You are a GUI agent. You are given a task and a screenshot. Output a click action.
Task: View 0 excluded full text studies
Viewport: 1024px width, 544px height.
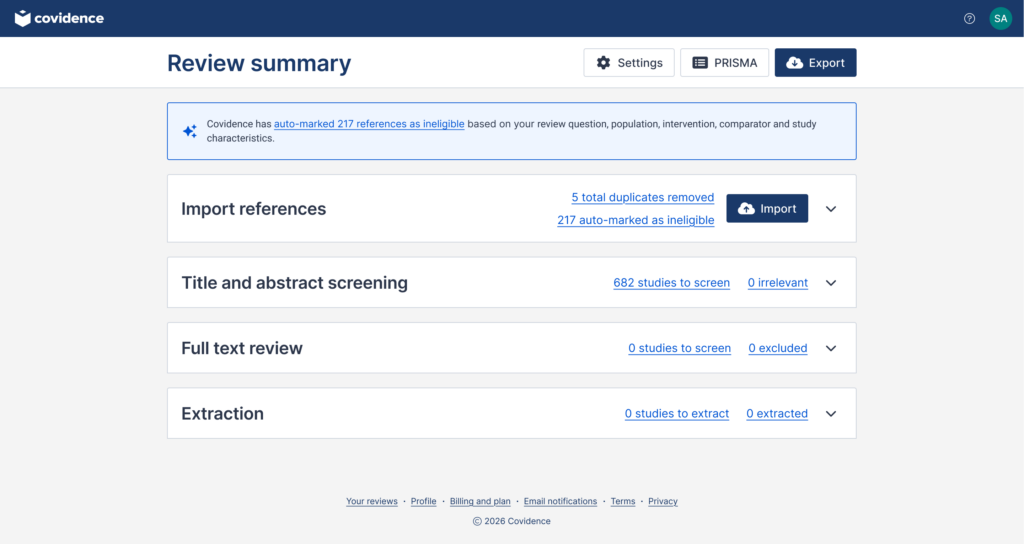(x=777, y=348)
